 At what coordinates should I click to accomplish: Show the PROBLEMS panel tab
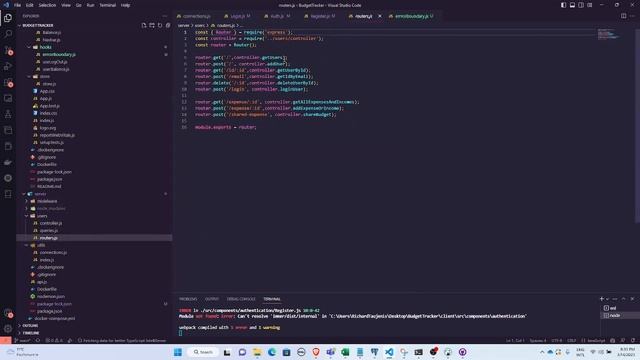coord(188,299)
